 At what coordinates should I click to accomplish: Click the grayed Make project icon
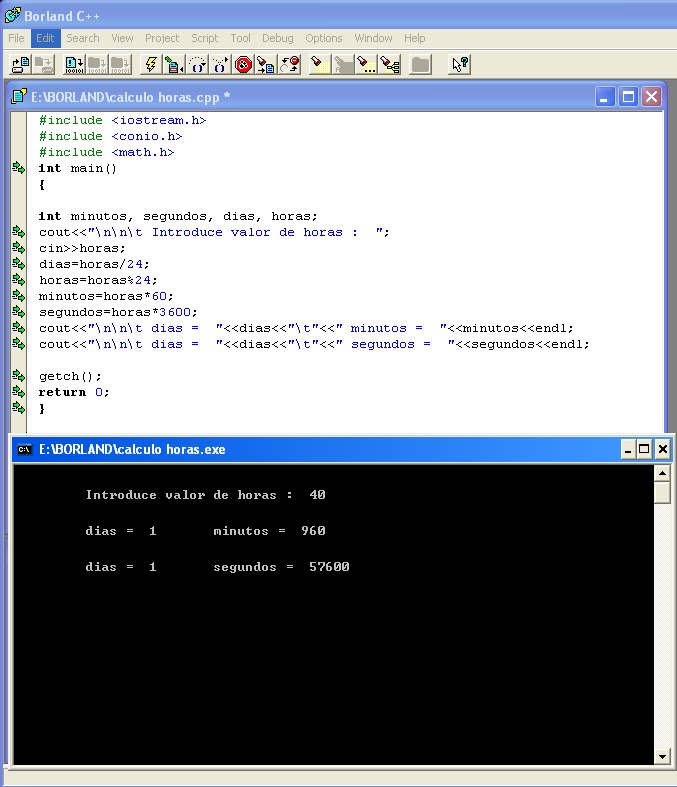[x=97, y=65]
